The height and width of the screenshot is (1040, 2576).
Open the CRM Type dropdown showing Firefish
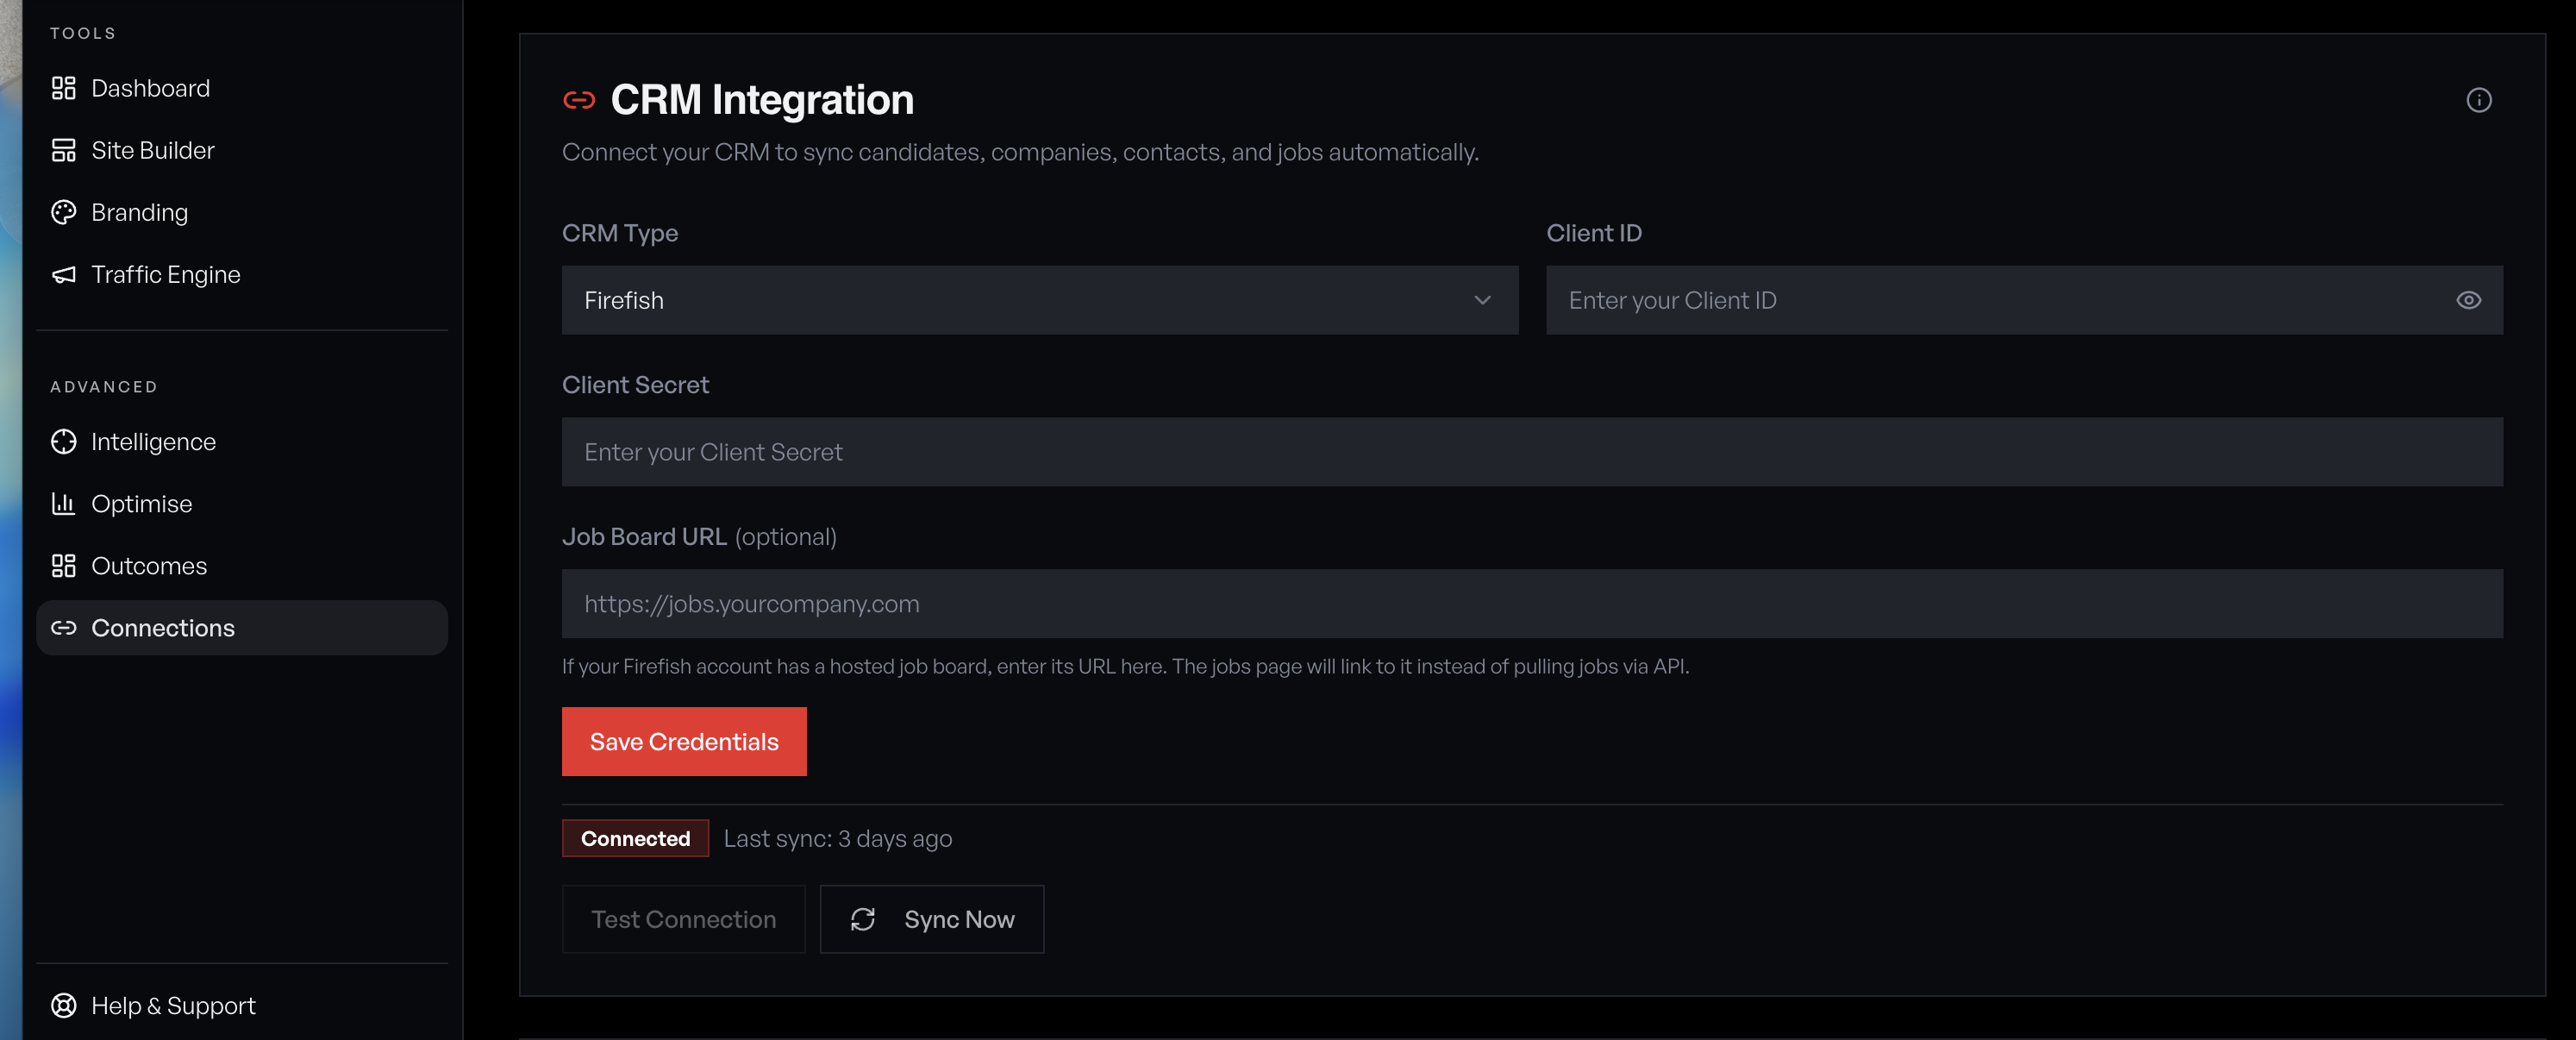click(1040, 300)
